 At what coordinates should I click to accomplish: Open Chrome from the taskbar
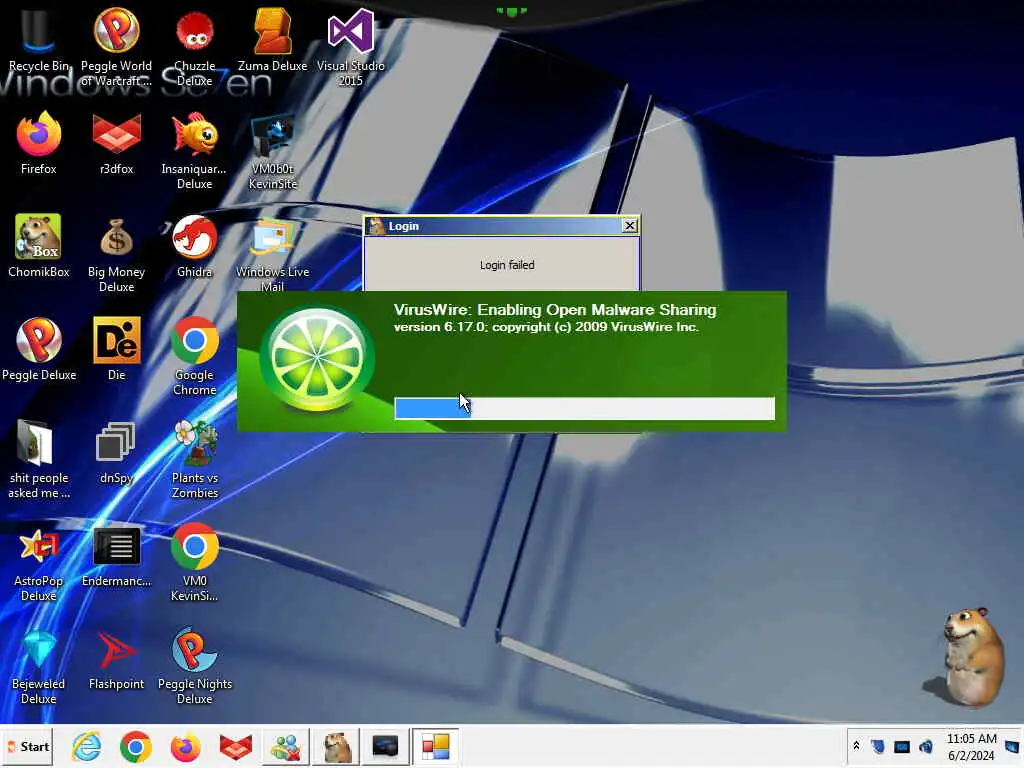pyautogui.click(x=136, y=746)
